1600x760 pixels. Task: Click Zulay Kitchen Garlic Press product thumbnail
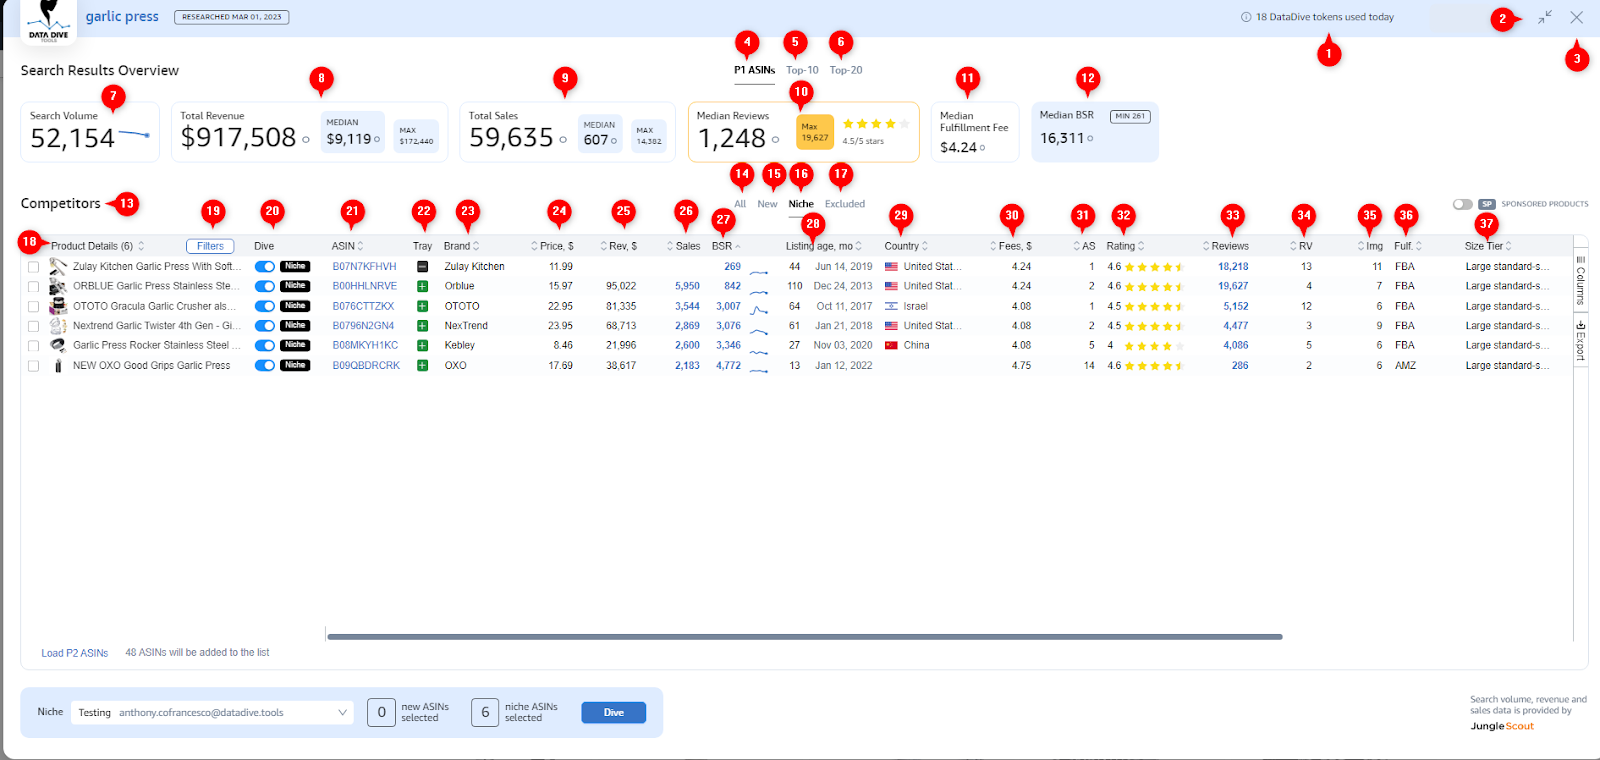click(x=58, y=266)
